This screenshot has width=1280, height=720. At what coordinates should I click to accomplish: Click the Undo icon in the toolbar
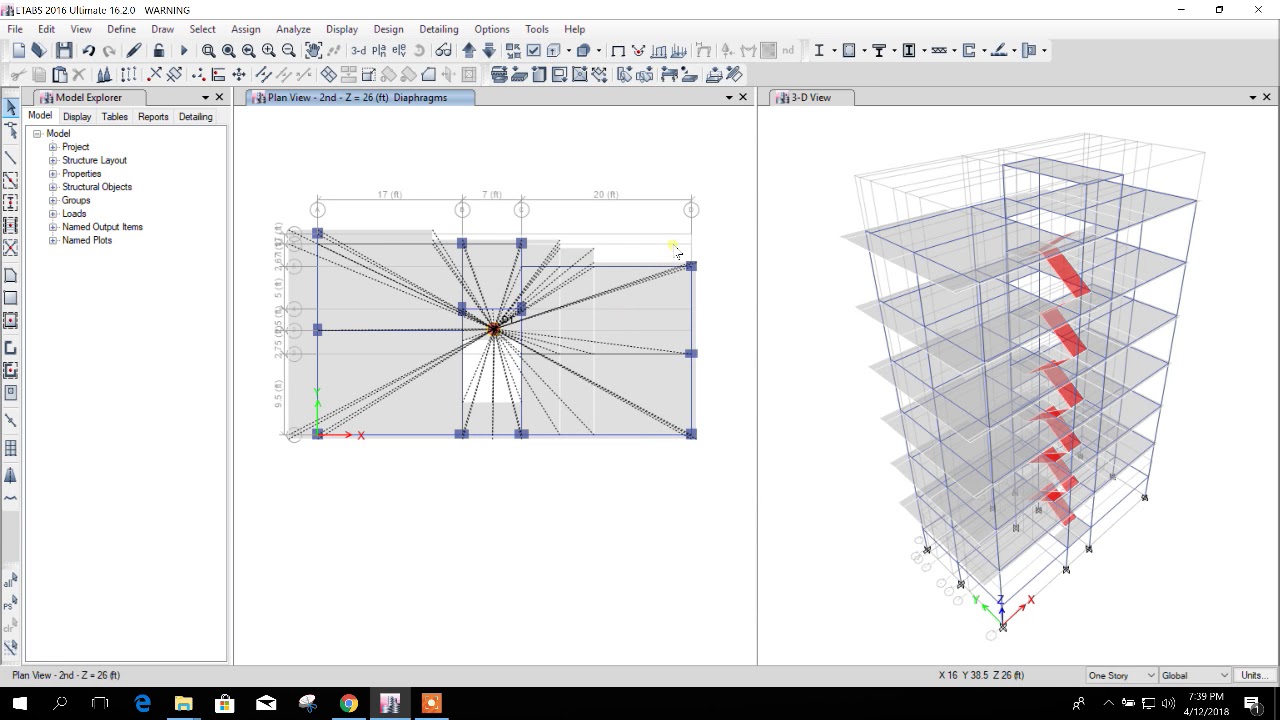pyautogui.click(x=89, y=50)
